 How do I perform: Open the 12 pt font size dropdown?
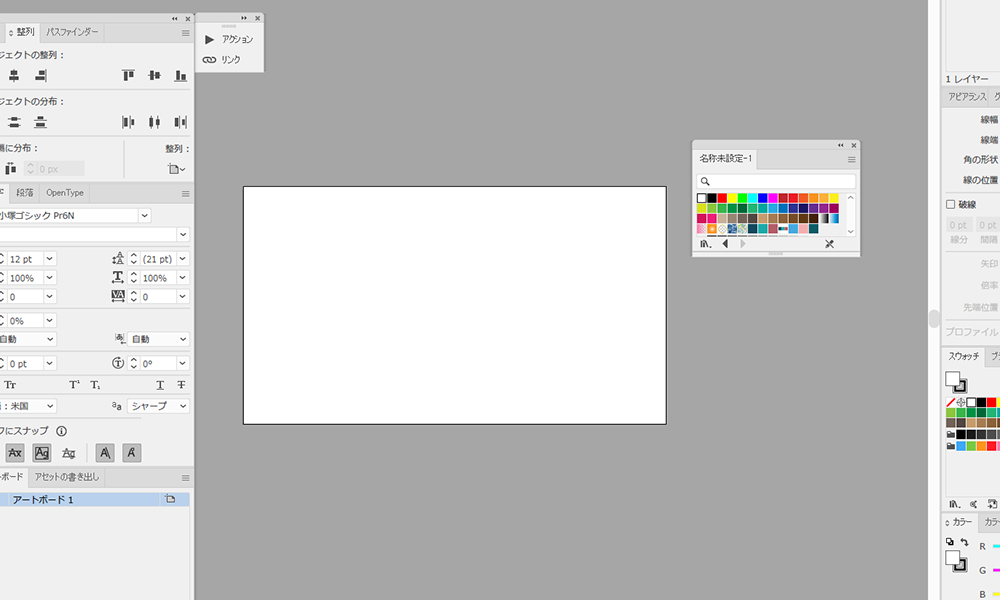49,259
